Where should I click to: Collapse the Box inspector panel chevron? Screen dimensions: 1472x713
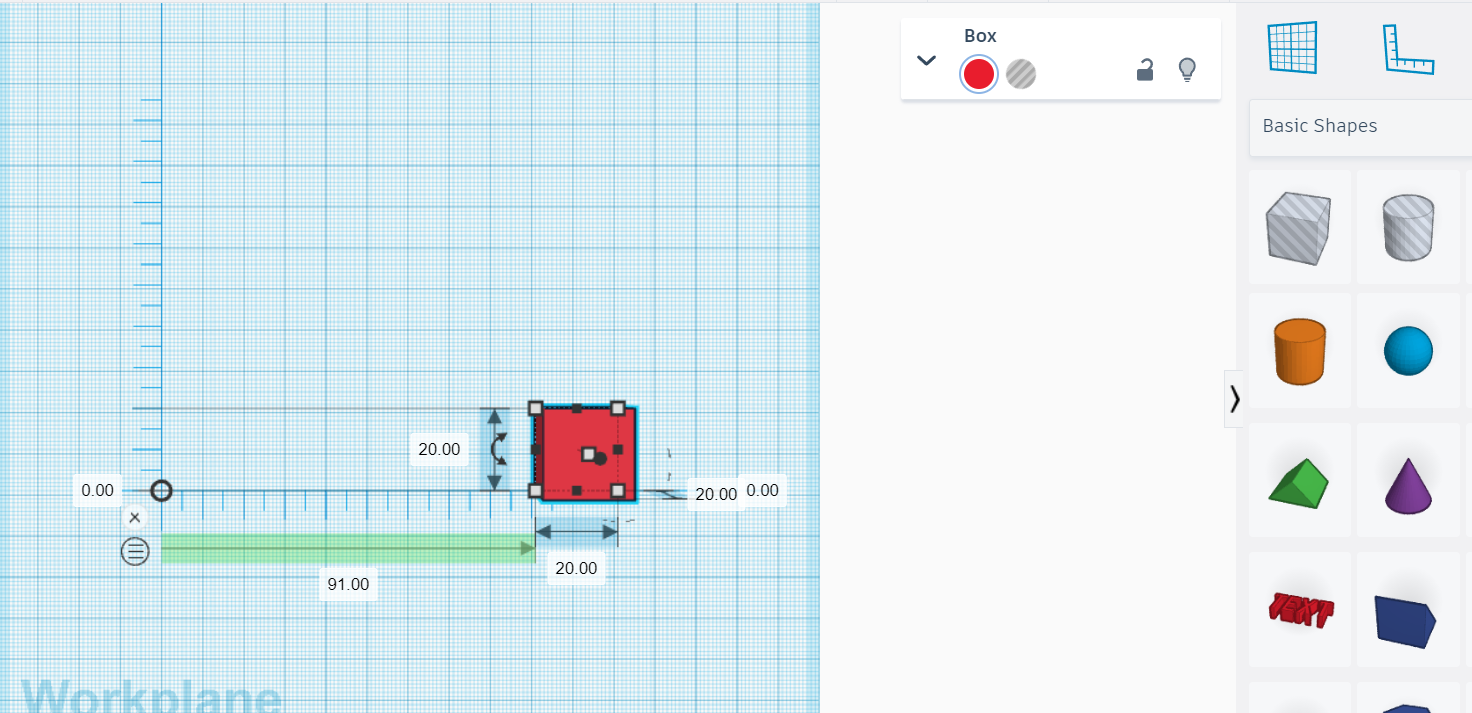pos(927,60)
